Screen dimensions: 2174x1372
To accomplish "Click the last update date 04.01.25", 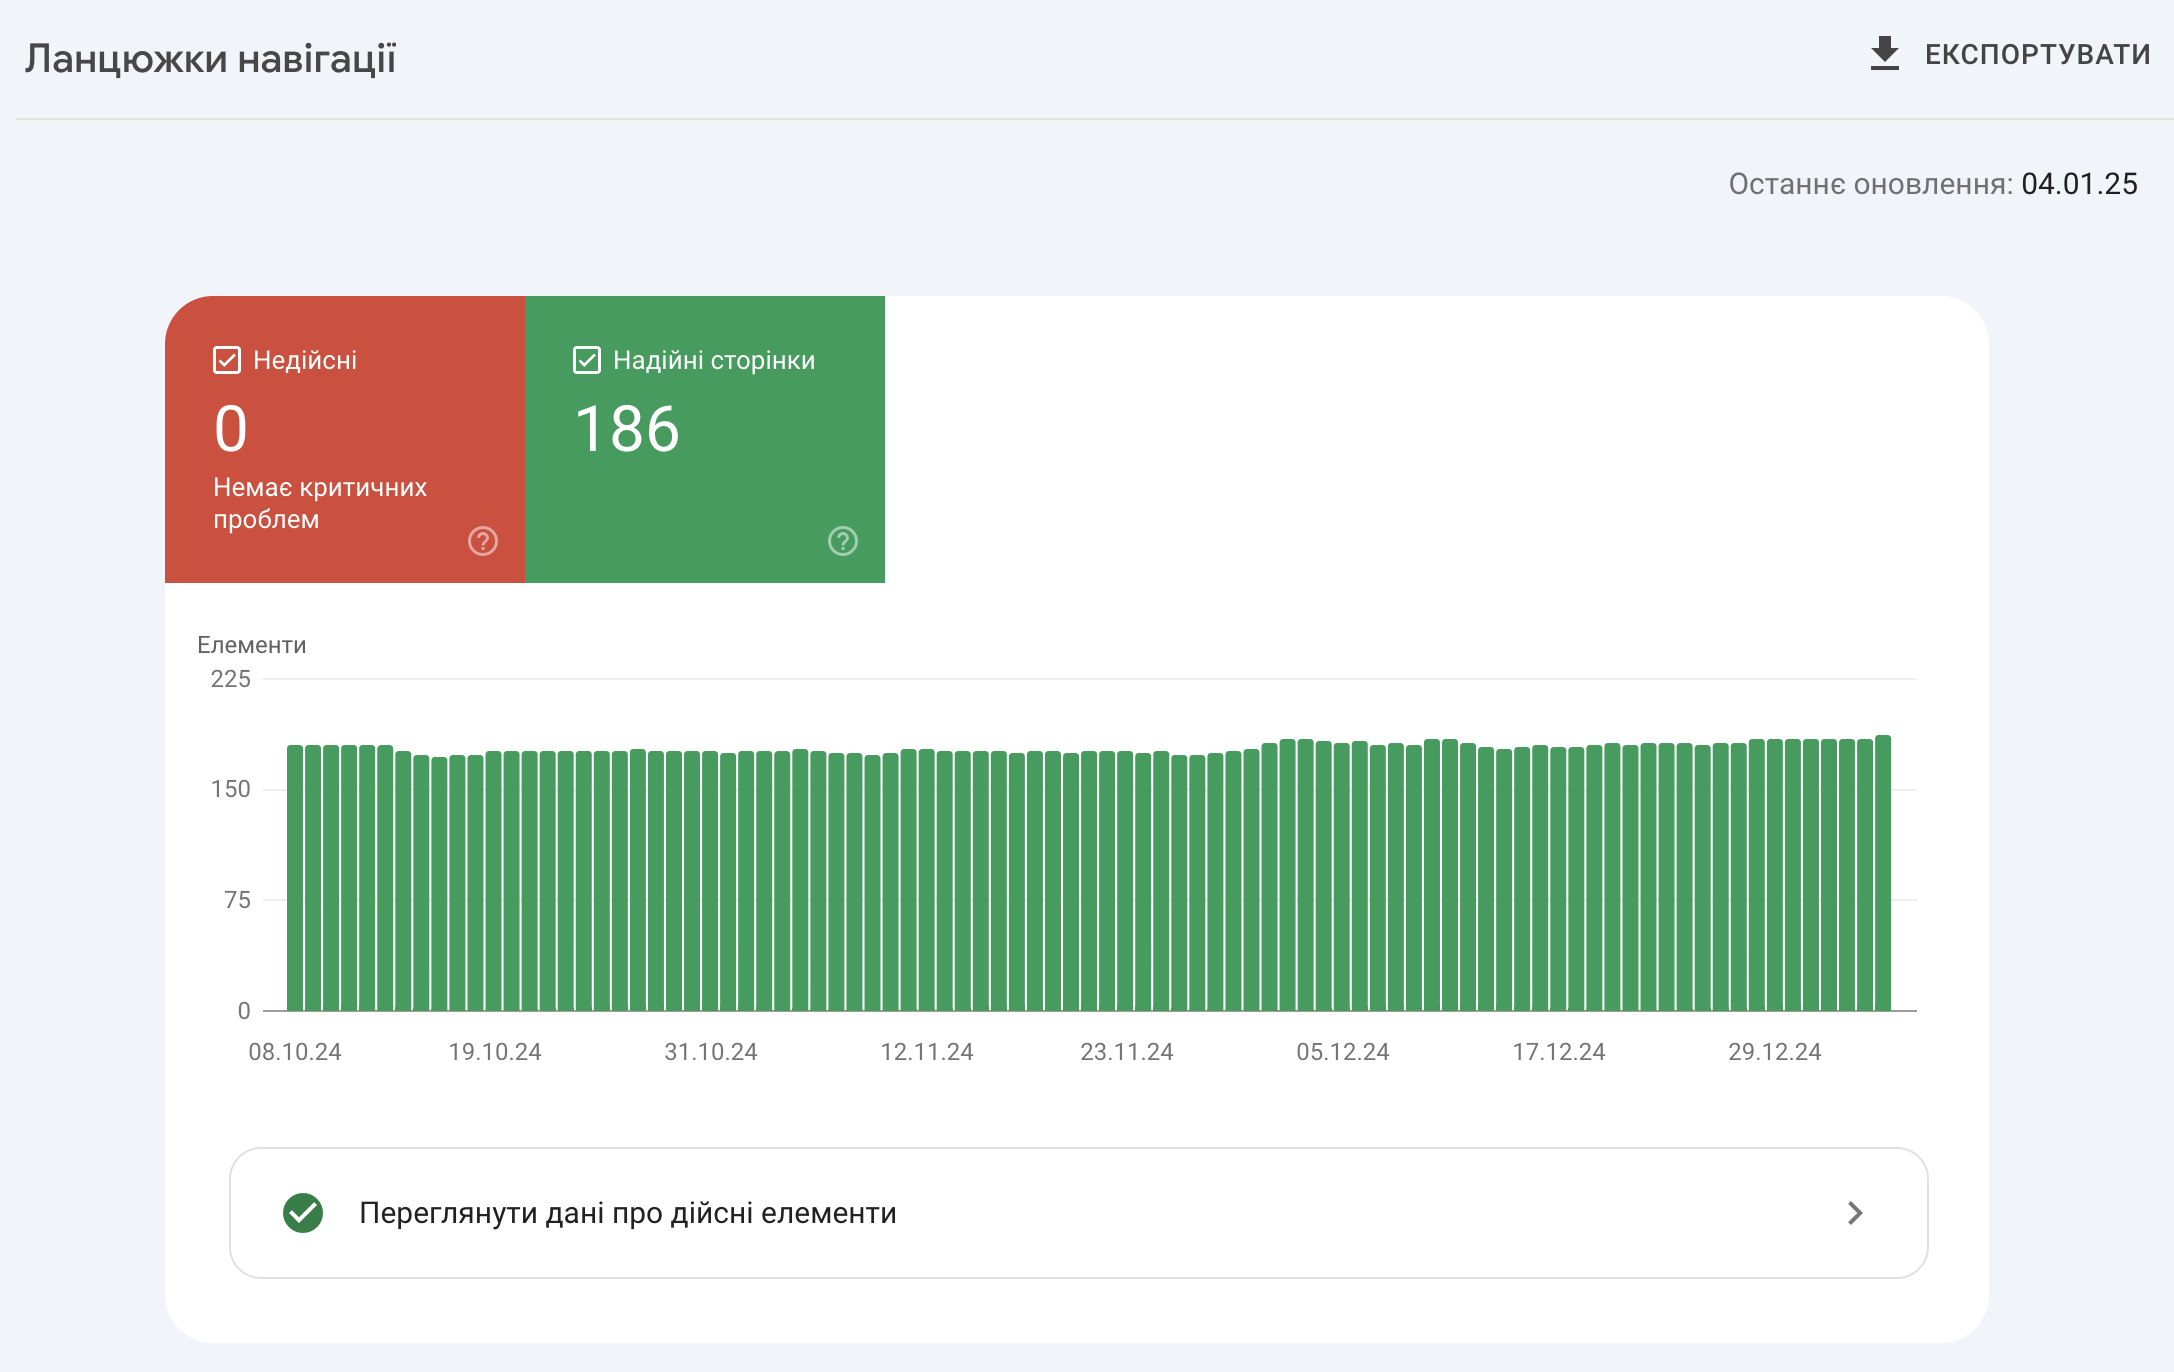I will pos(2079,184).
